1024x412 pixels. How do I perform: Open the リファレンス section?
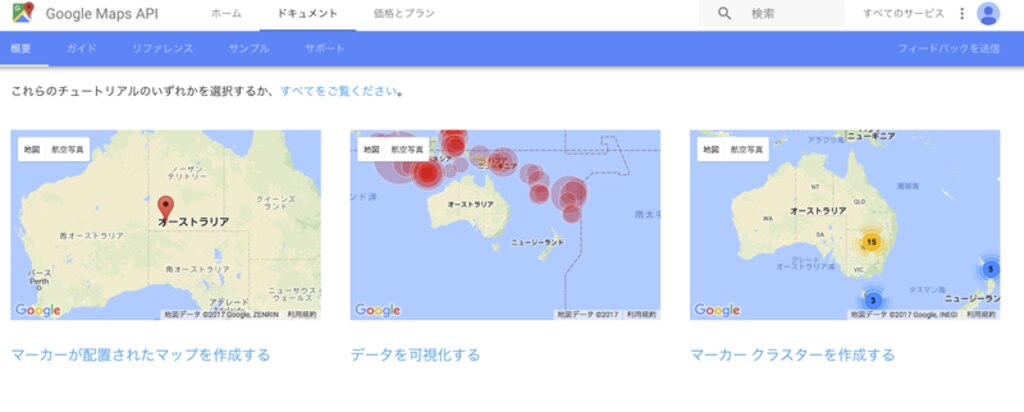[x=162, y=48]
